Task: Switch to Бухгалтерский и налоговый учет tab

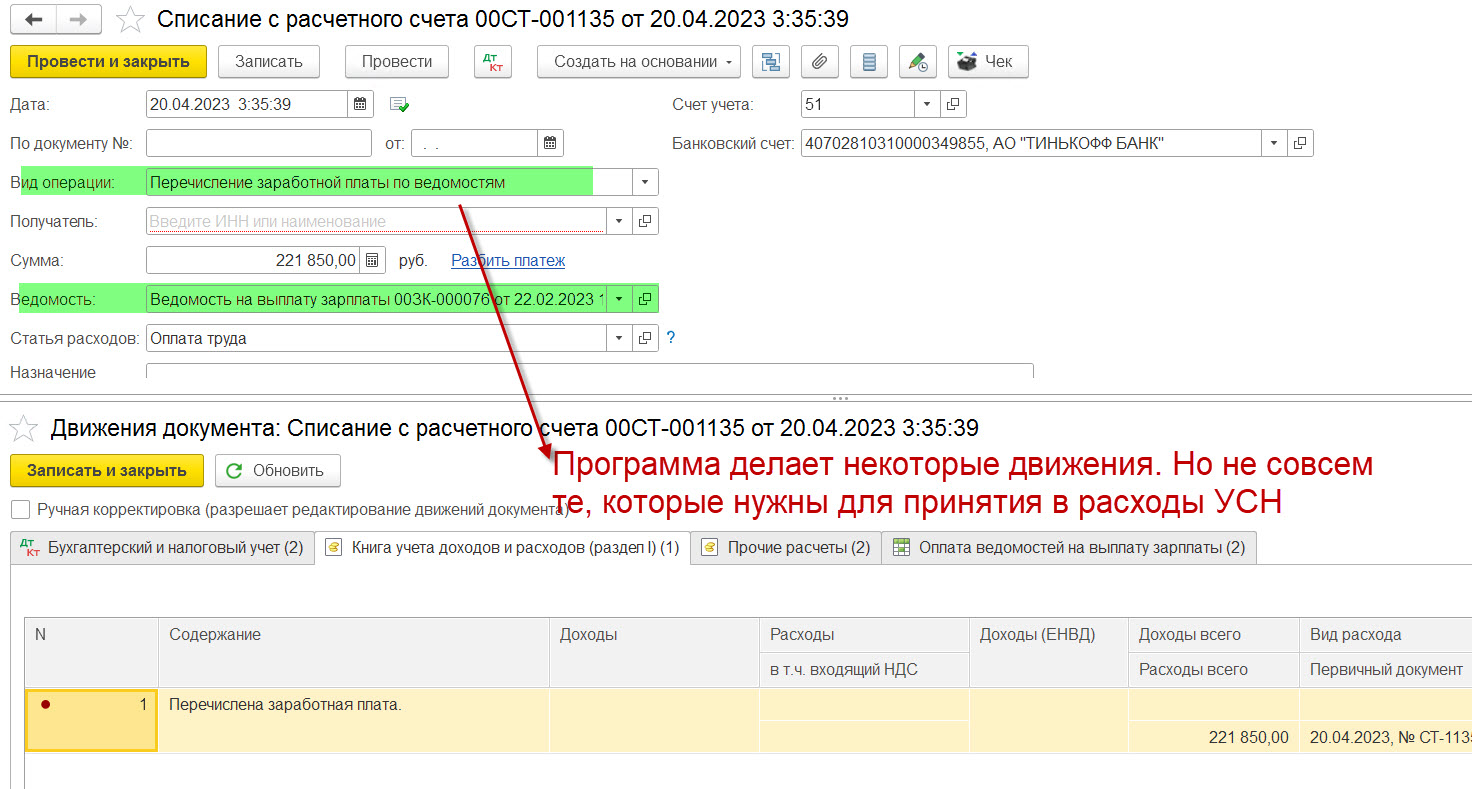Action: 162,548
